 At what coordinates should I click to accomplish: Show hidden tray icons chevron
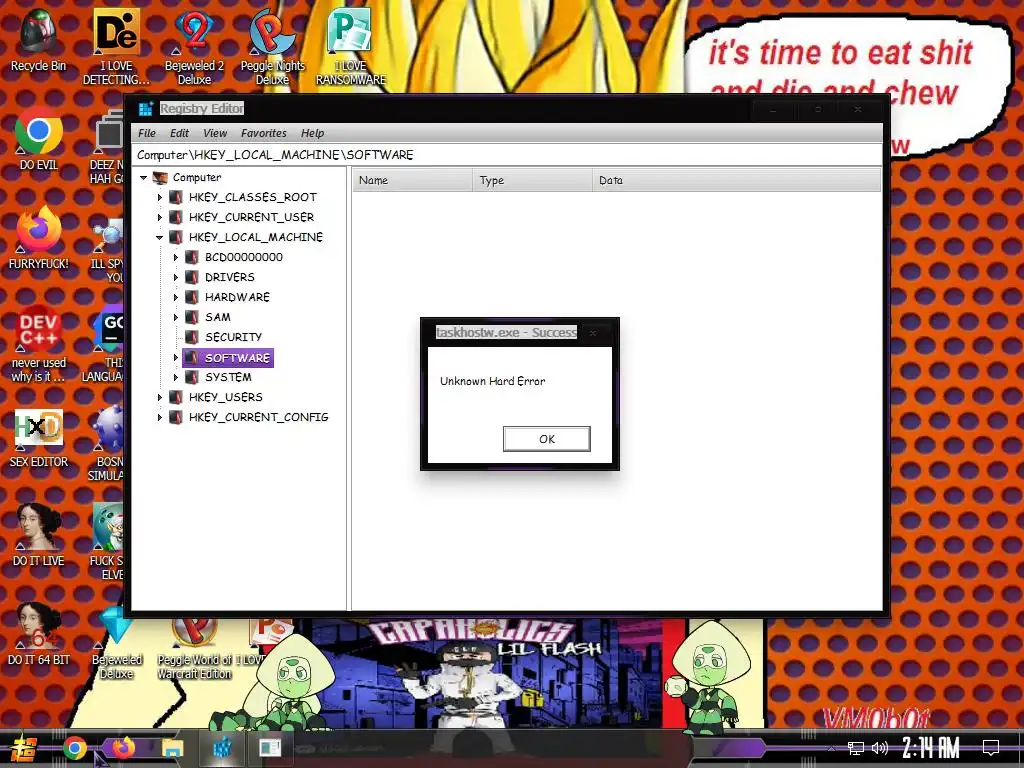pyautogui.click(x=831, y=748)
